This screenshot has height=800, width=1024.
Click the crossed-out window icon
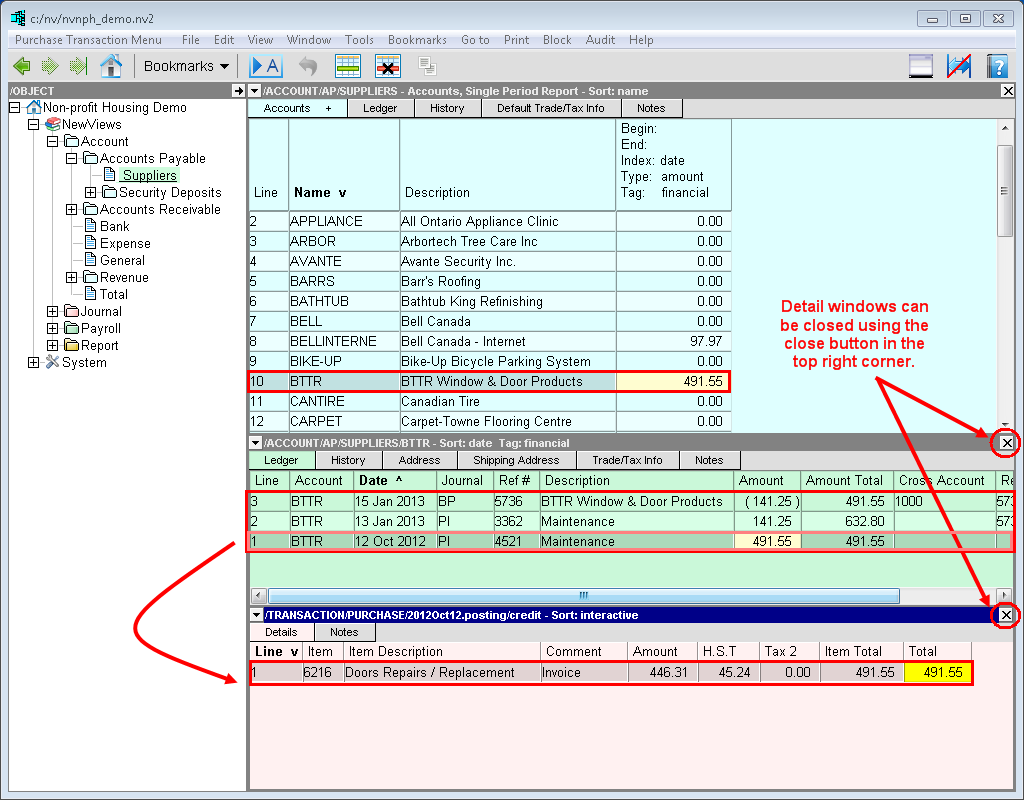pos(958,66)
